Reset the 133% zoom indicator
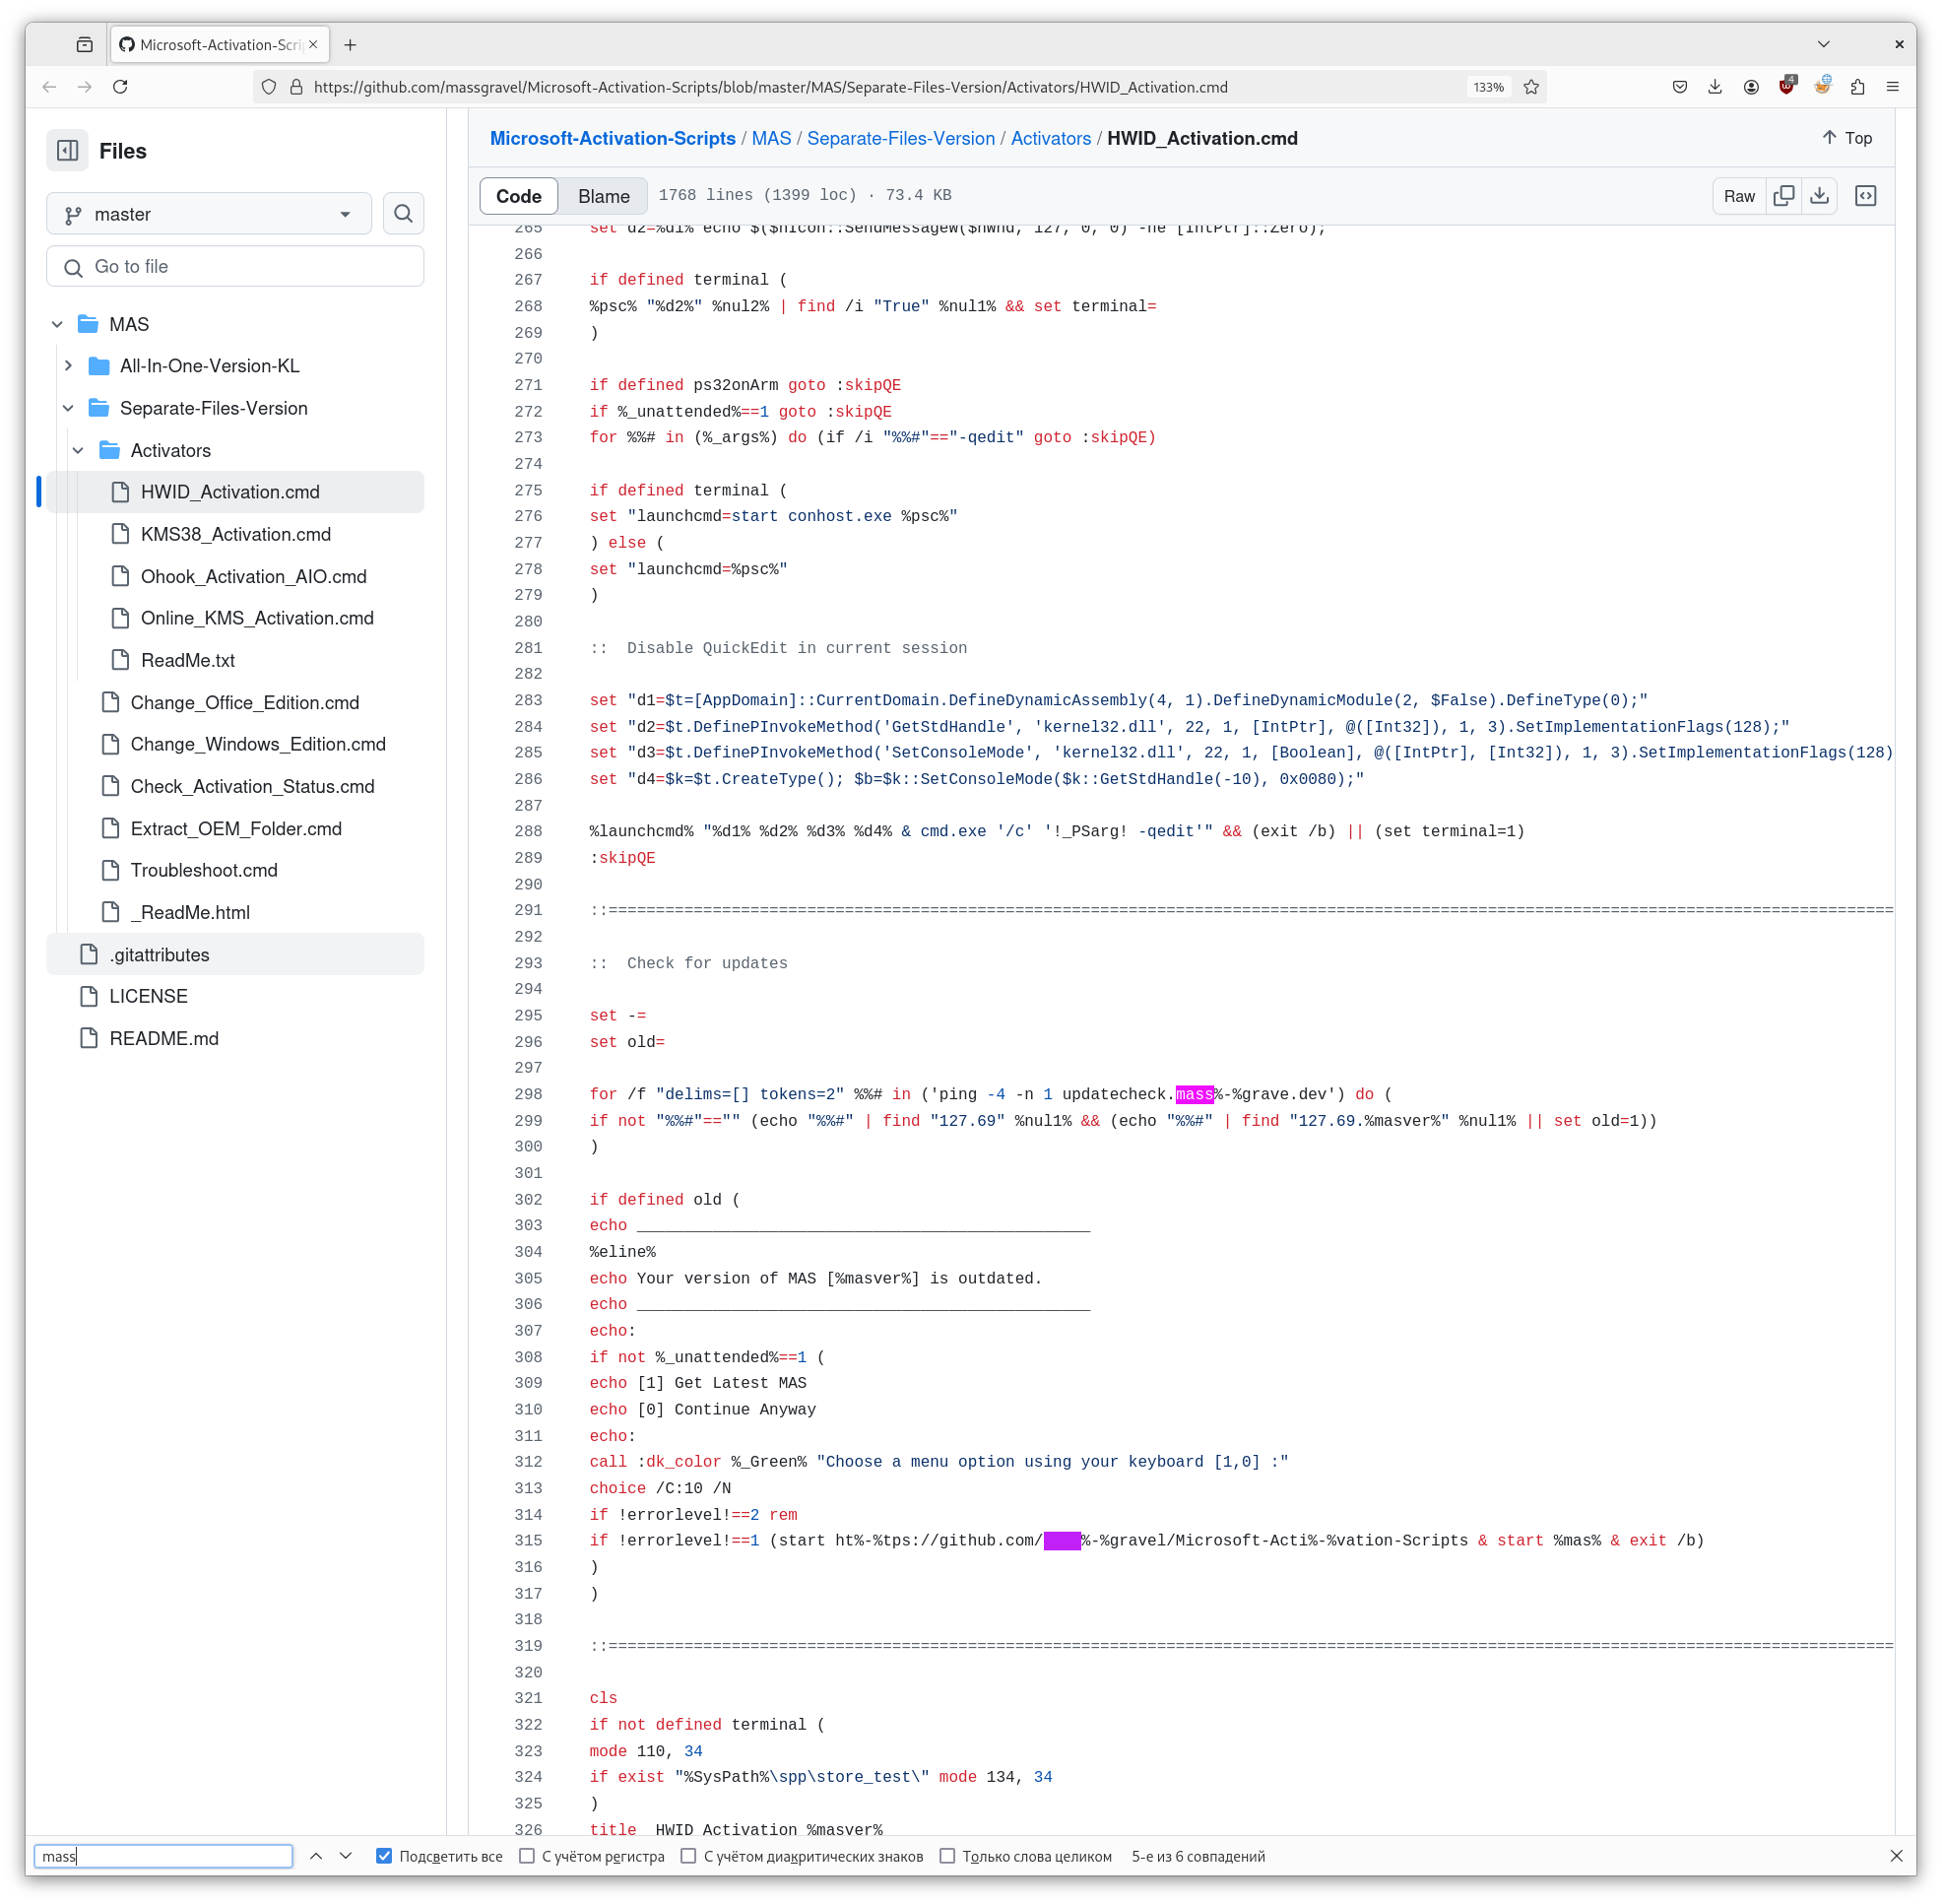 [x=1489, y=87]
